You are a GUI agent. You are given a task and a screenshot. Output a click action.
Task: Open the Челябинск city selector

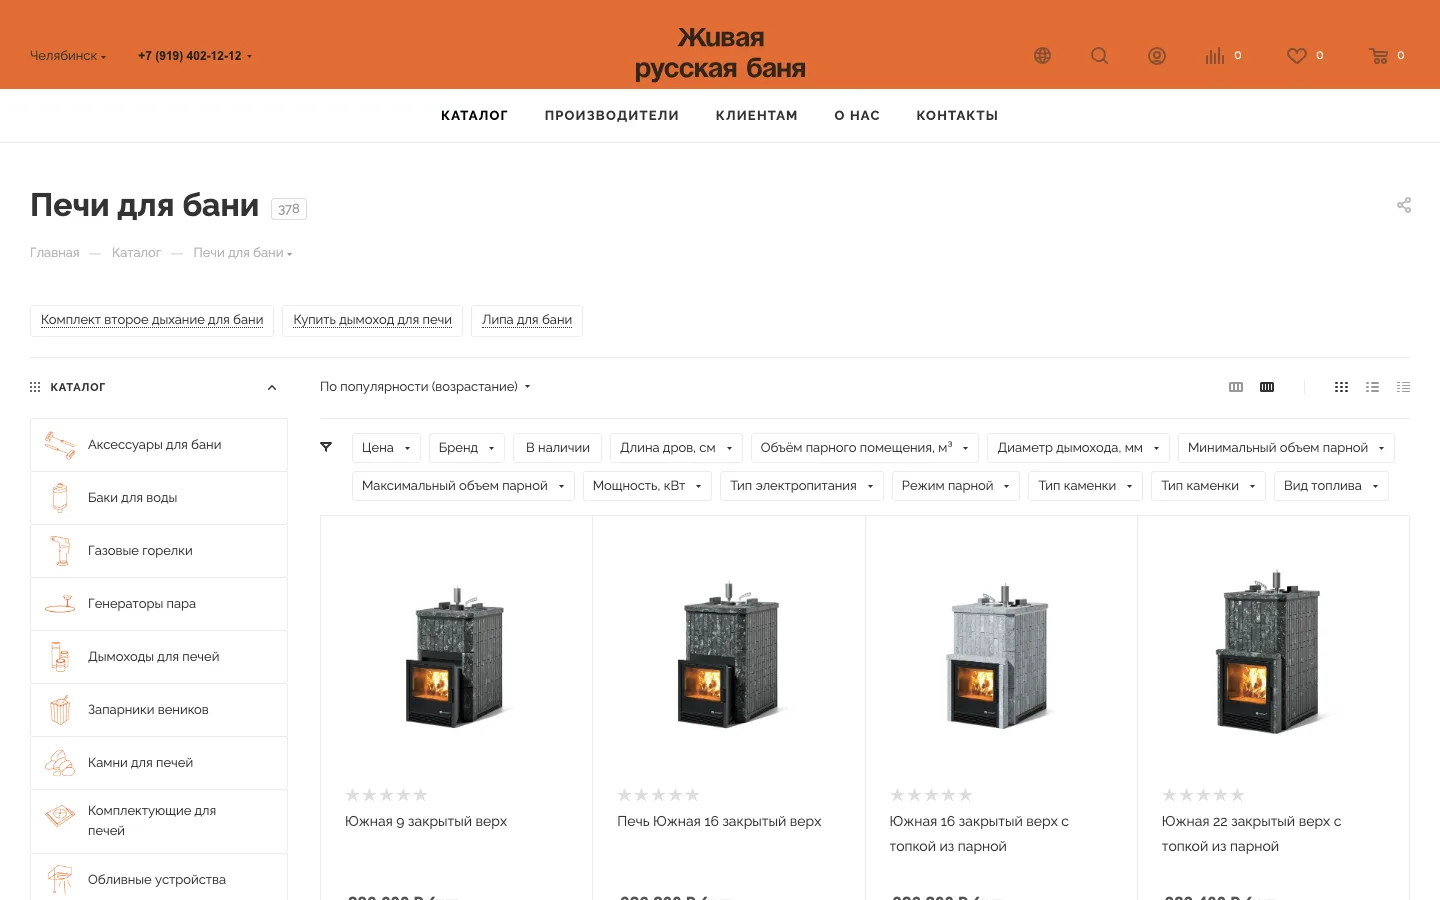tap(68, 56)
